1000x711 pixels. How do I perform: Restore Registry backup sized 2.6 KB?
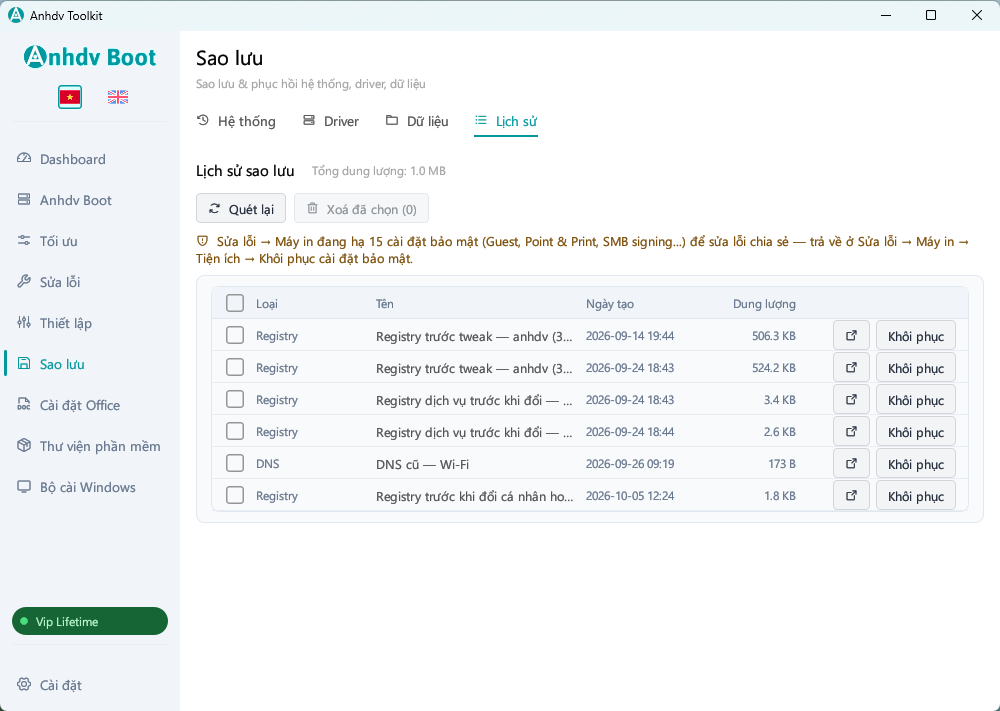916,432
